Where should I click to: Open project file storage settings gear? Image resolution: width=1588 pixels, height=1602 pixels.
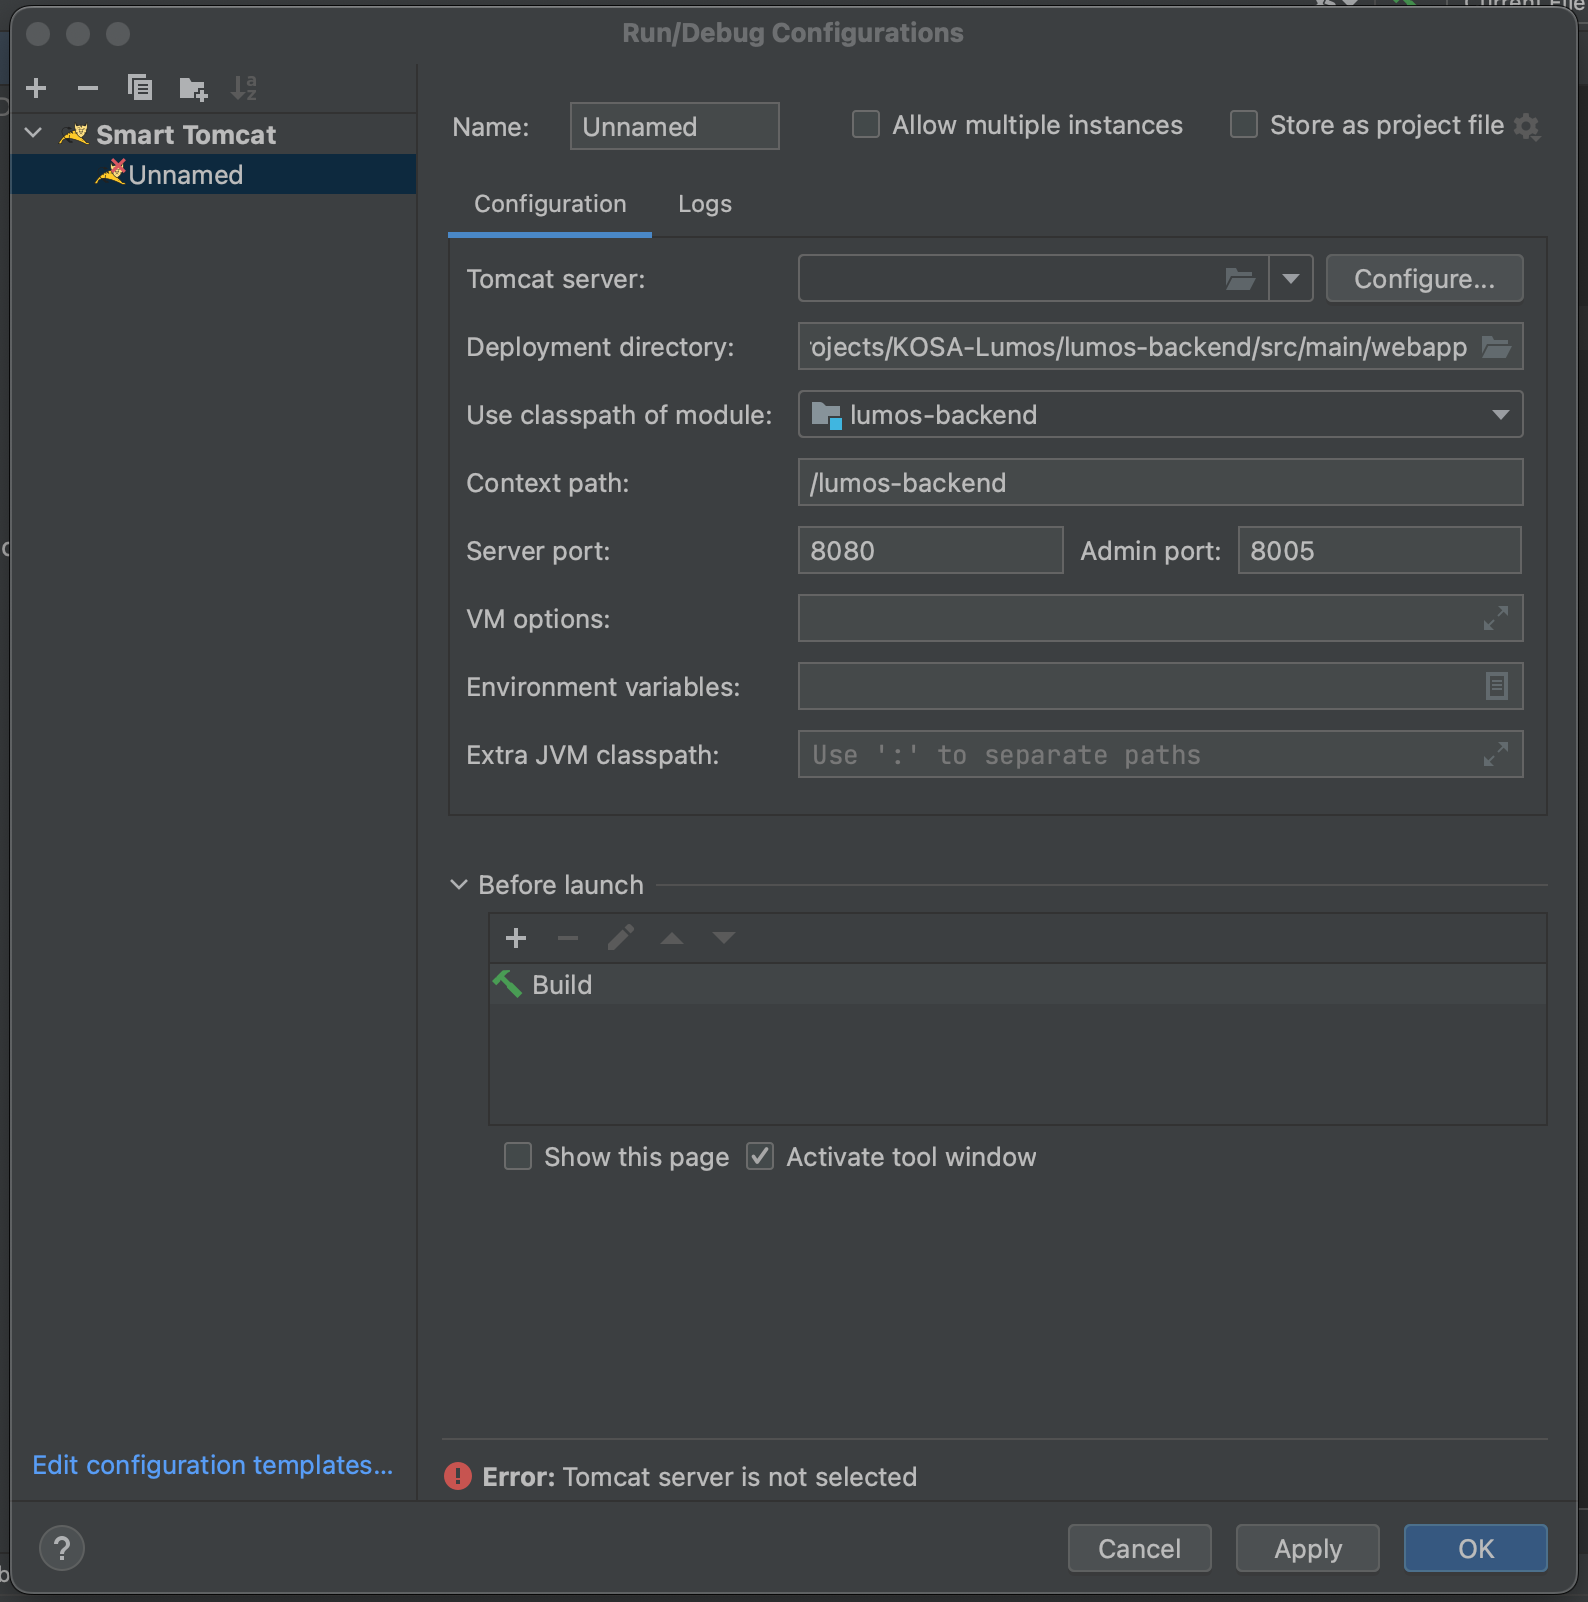click(1526, 126)
